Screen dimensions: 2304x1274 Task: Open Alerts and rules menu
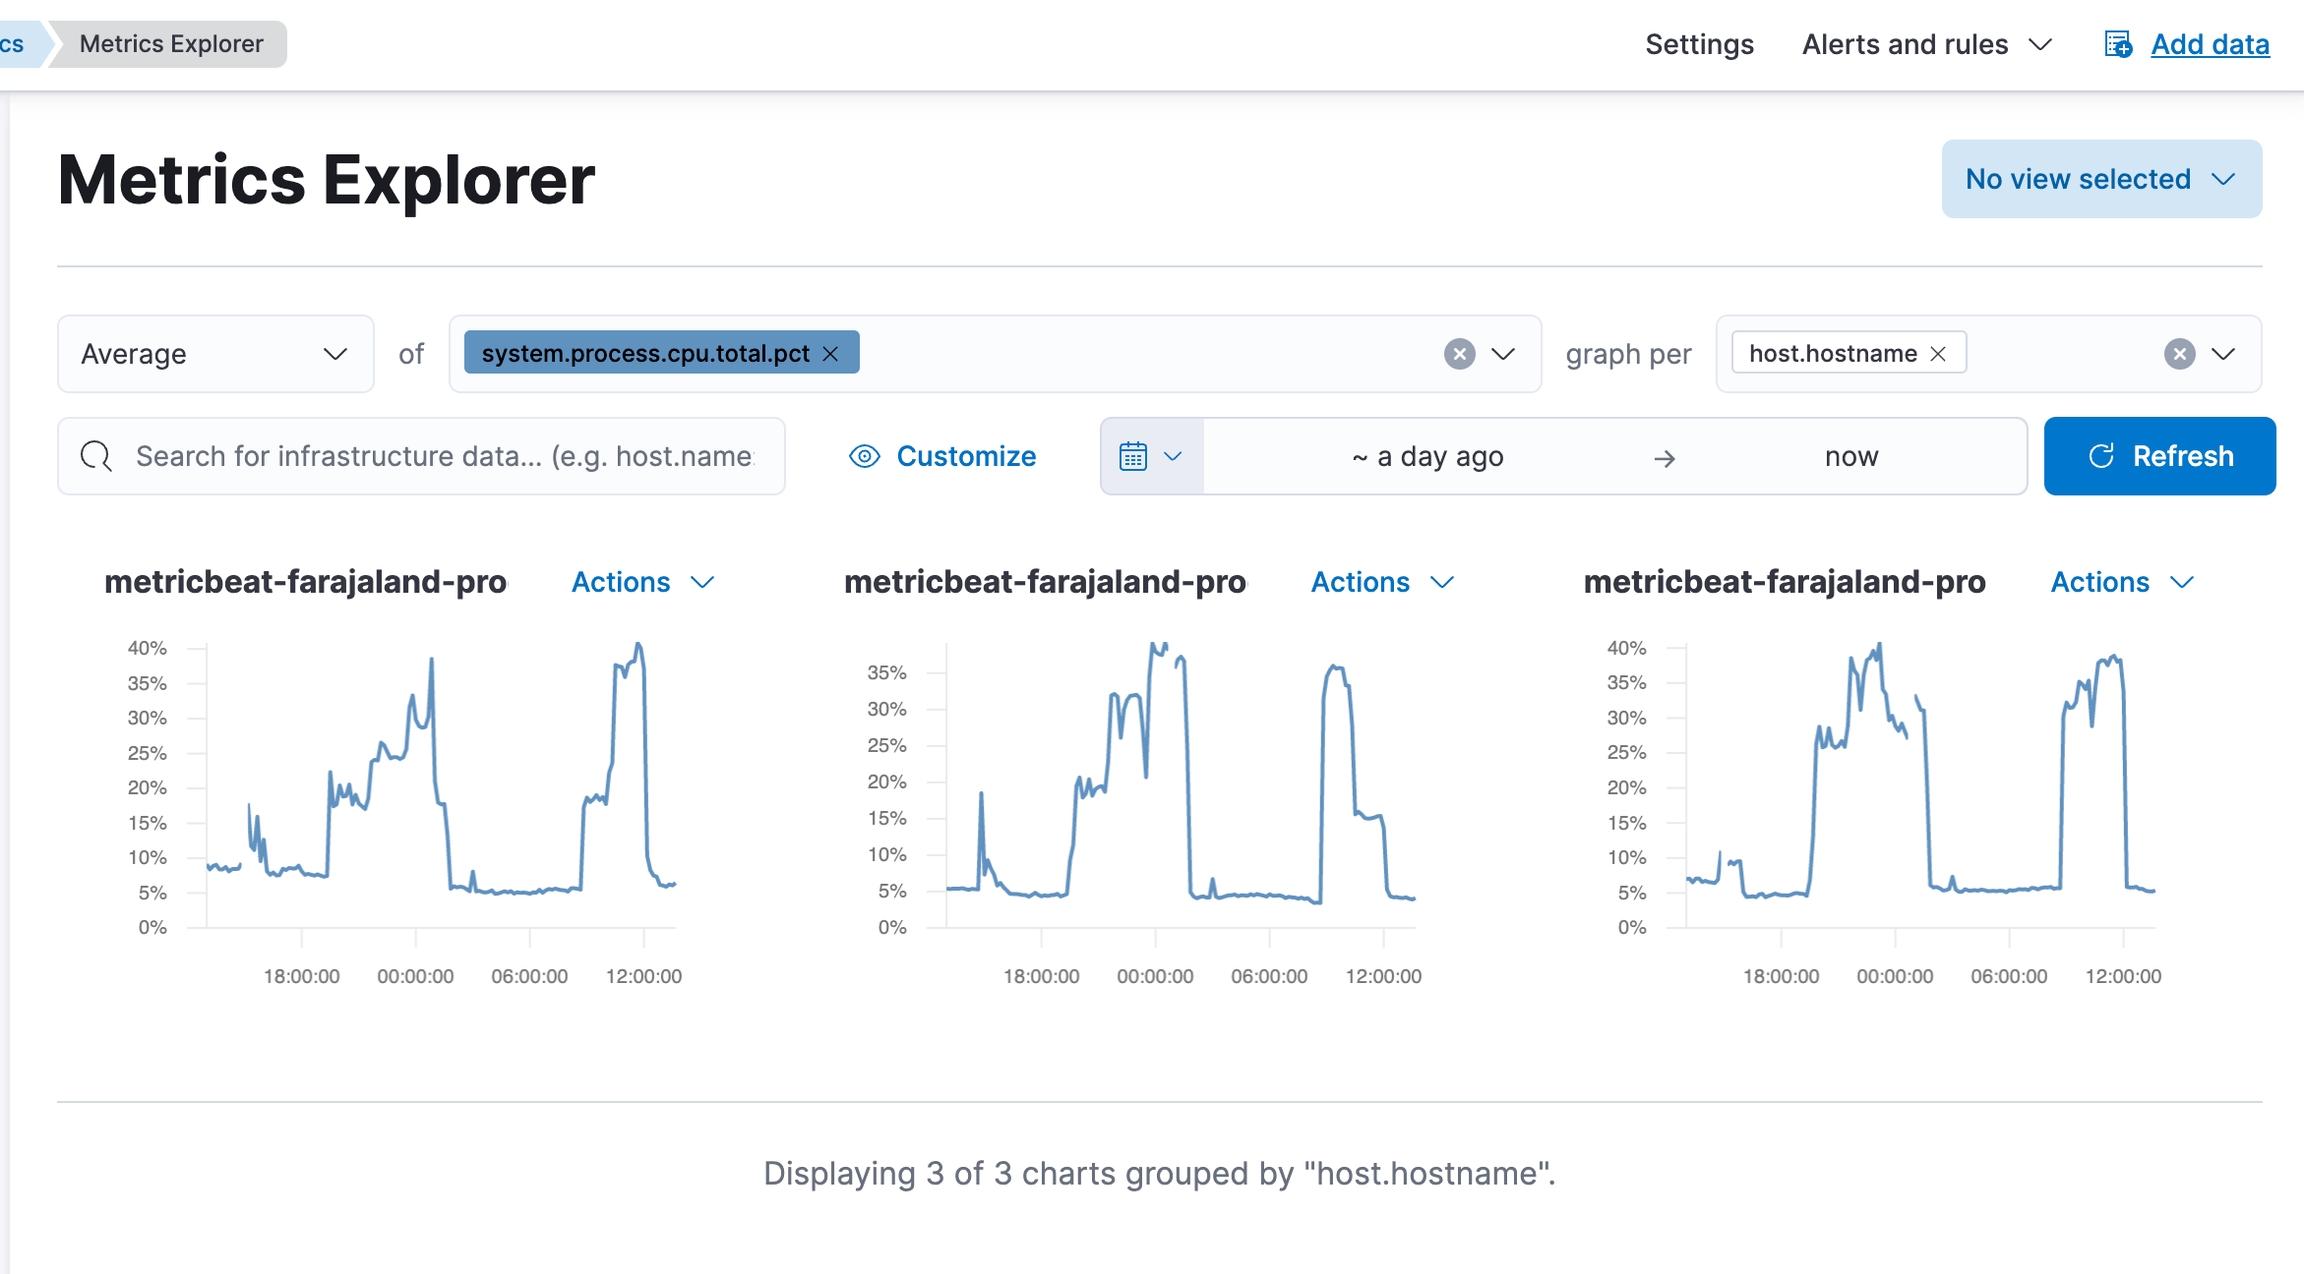(x=1926, y=44)
